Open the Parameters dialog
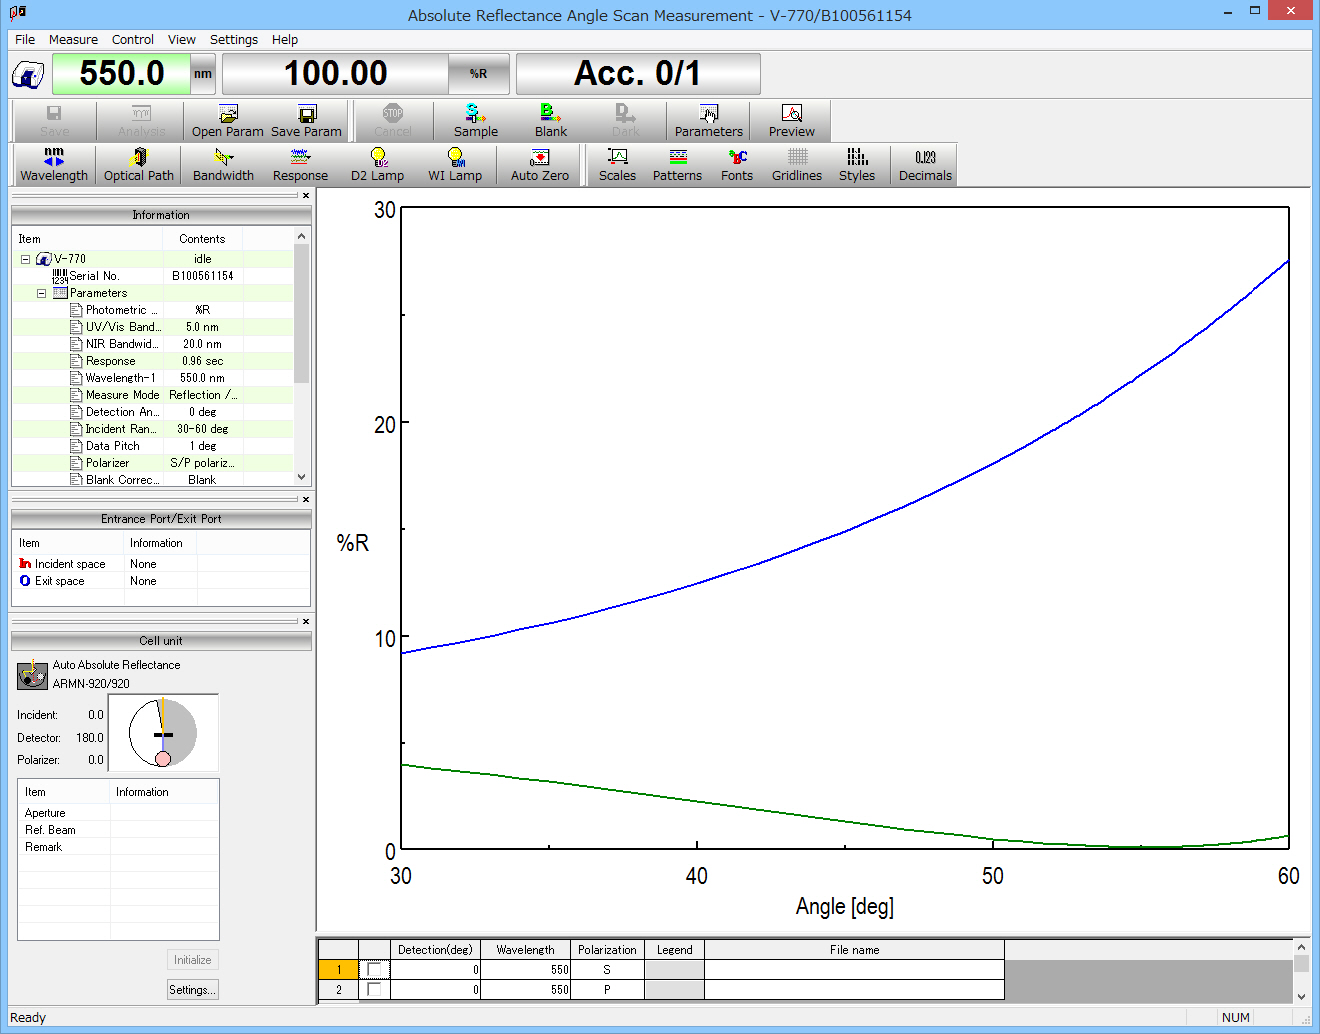 pos(708,121)
